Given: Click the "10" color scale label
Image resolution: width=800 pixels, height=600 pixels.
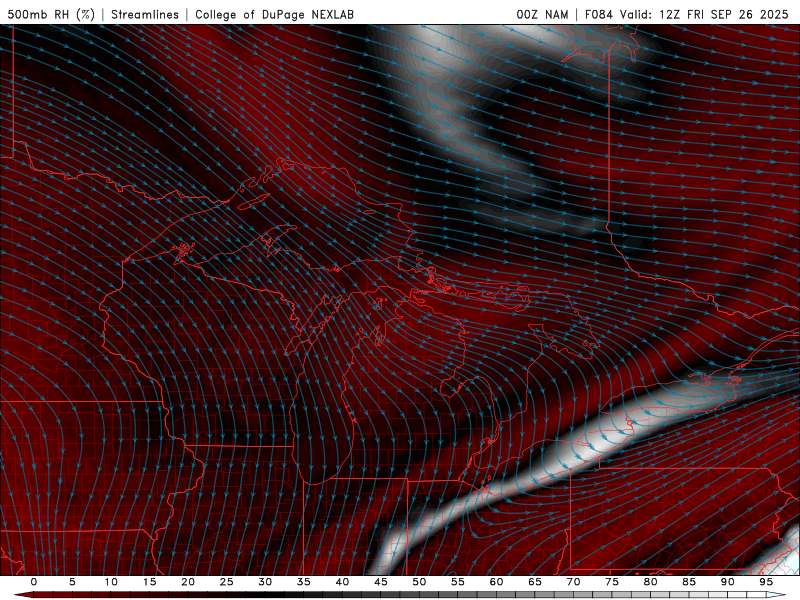Looking at the screenshot, I should tap(111, 582).
